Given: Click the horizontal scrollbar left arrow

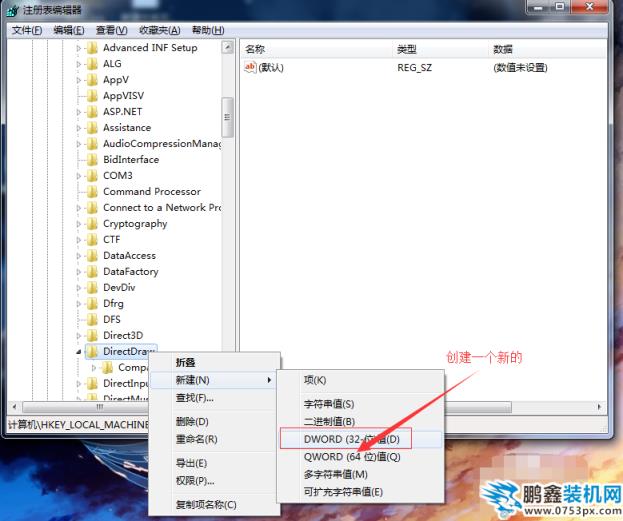Looking at the screenshot, I should pyautogui.click(x=14, y=407).
